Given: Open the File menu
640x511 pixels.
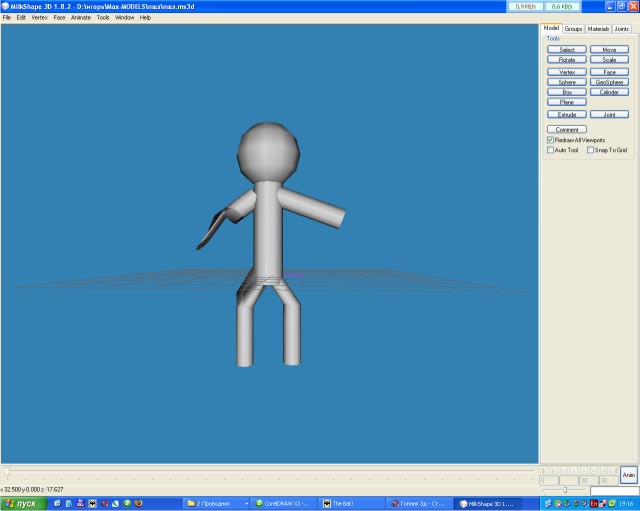Looking at the screenshot, I should point(7,18).
